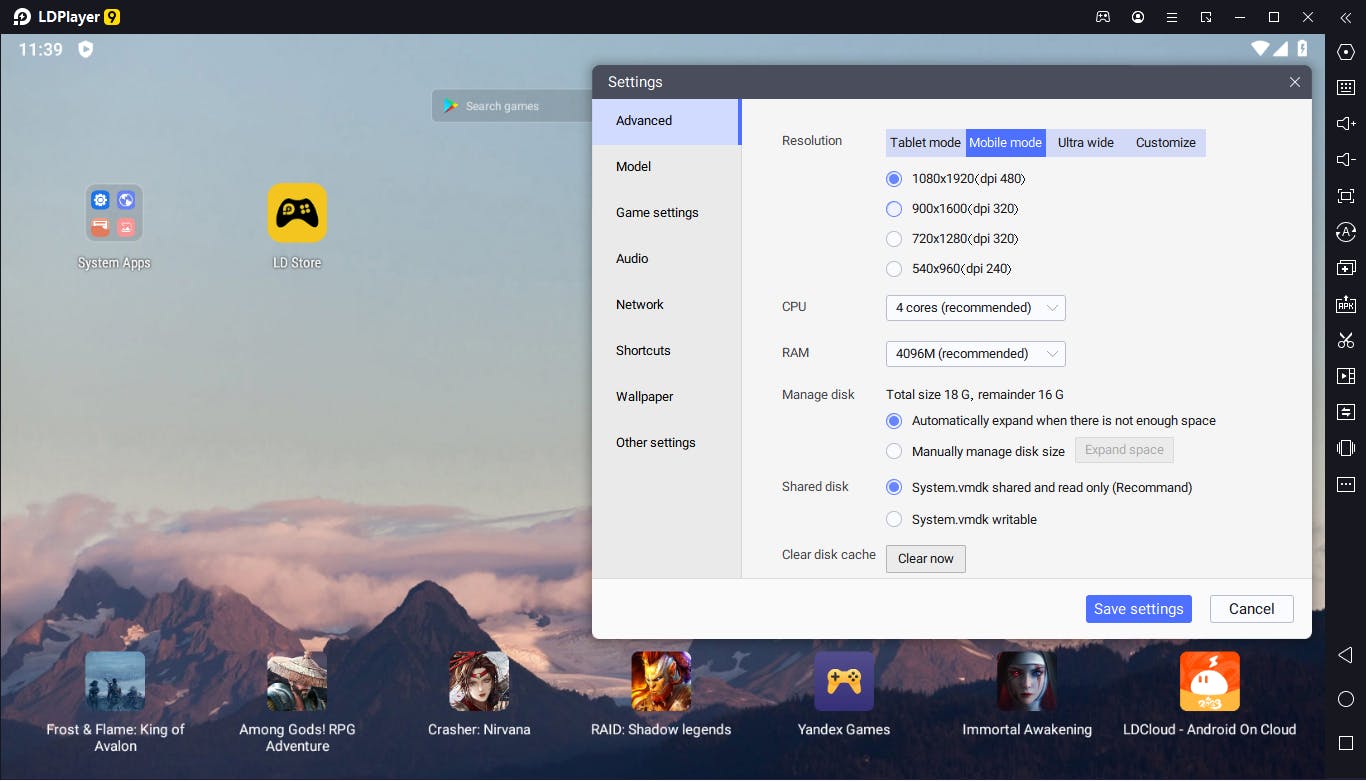Switch to Mobile mode resolution tab
This screenshot has height=781, width=1366.
[1005, 143]
